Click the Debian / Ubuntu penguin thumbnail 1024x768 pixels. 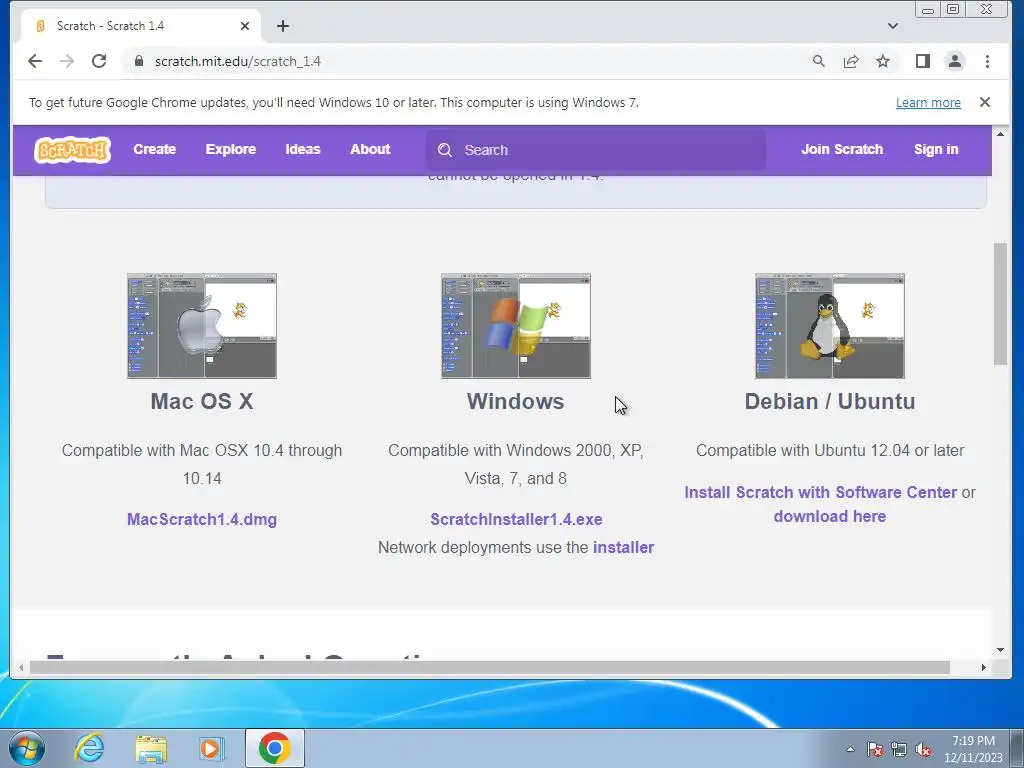829,326
